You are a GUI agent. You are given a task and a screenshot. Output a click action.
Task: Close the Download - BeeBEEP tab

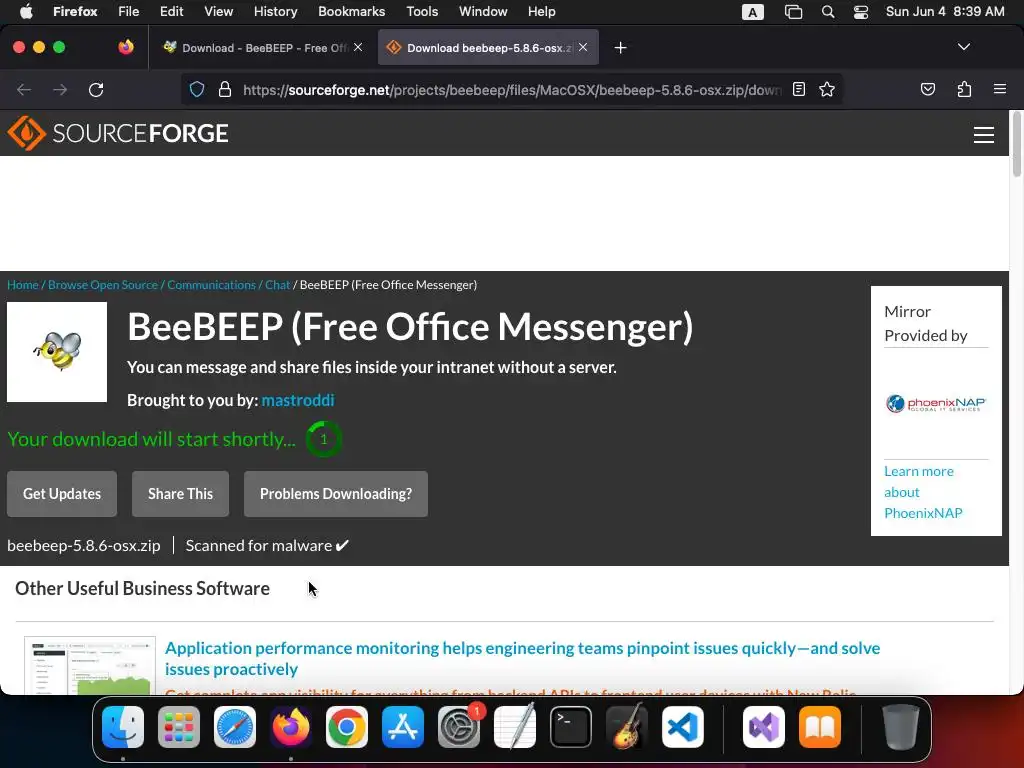(x=358, y=47)
